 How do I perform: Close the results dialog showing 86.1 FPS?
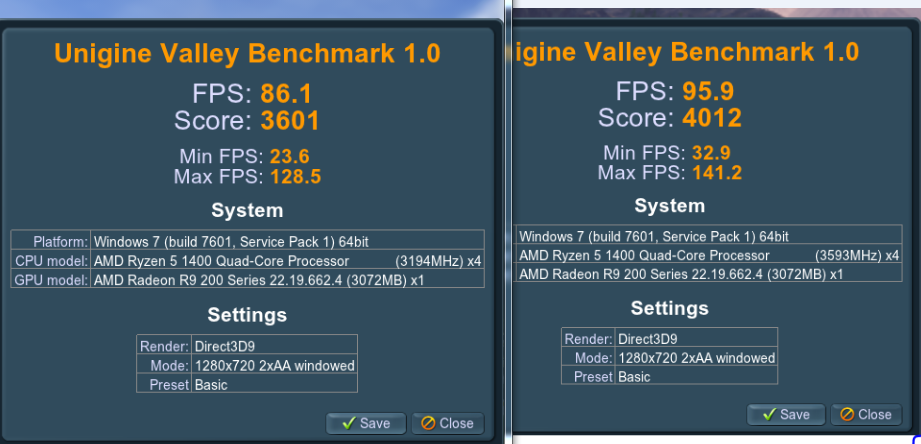tap(448, 423)
